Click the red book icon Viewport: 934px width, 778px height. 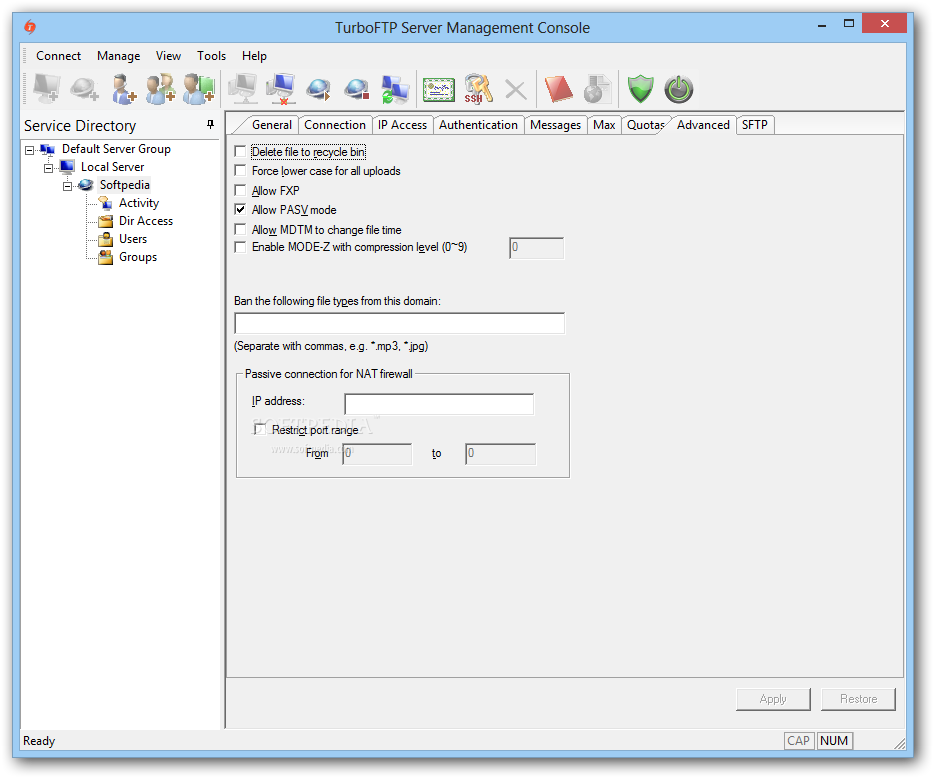558,89
